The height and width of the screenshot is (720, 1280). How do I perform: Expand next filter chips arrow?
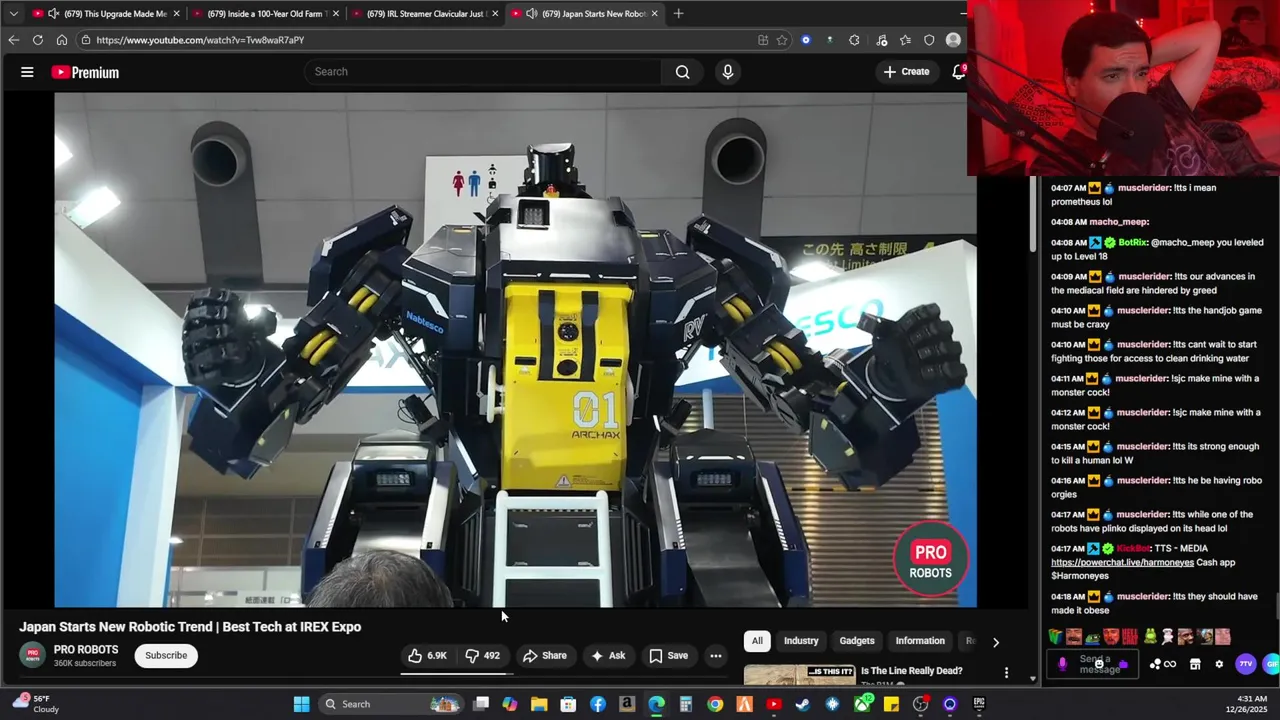tap(995, 642)
